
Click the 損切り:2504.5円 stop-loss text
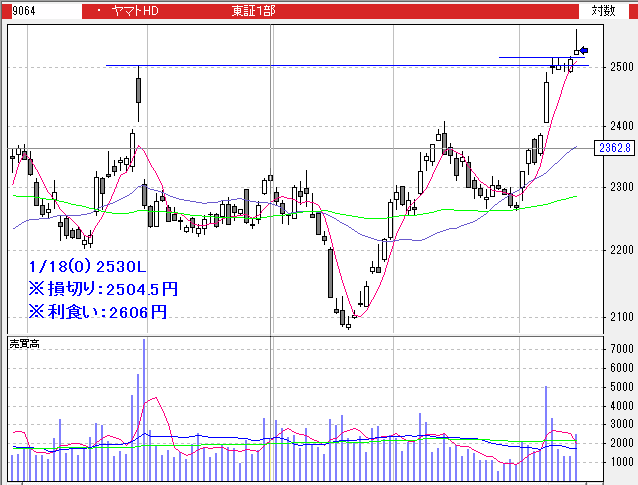103,288
